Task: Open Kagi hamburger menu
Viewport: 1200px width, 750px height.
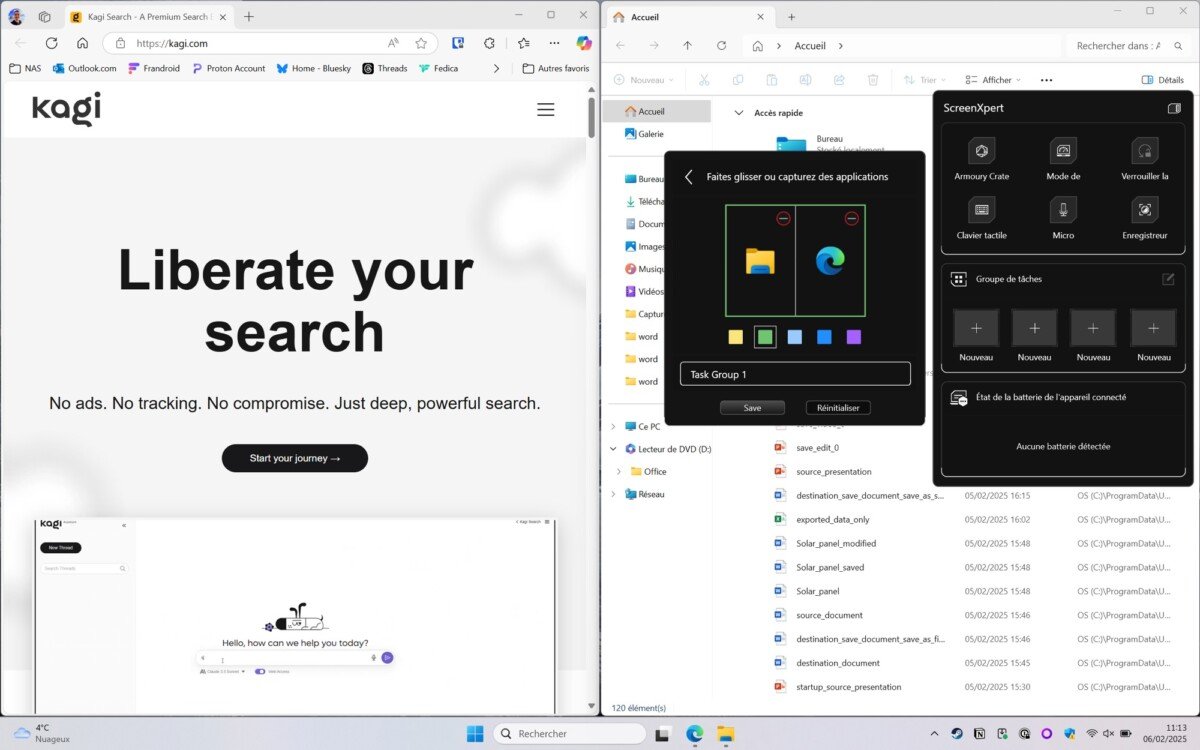Action: [x=545, y=110]
